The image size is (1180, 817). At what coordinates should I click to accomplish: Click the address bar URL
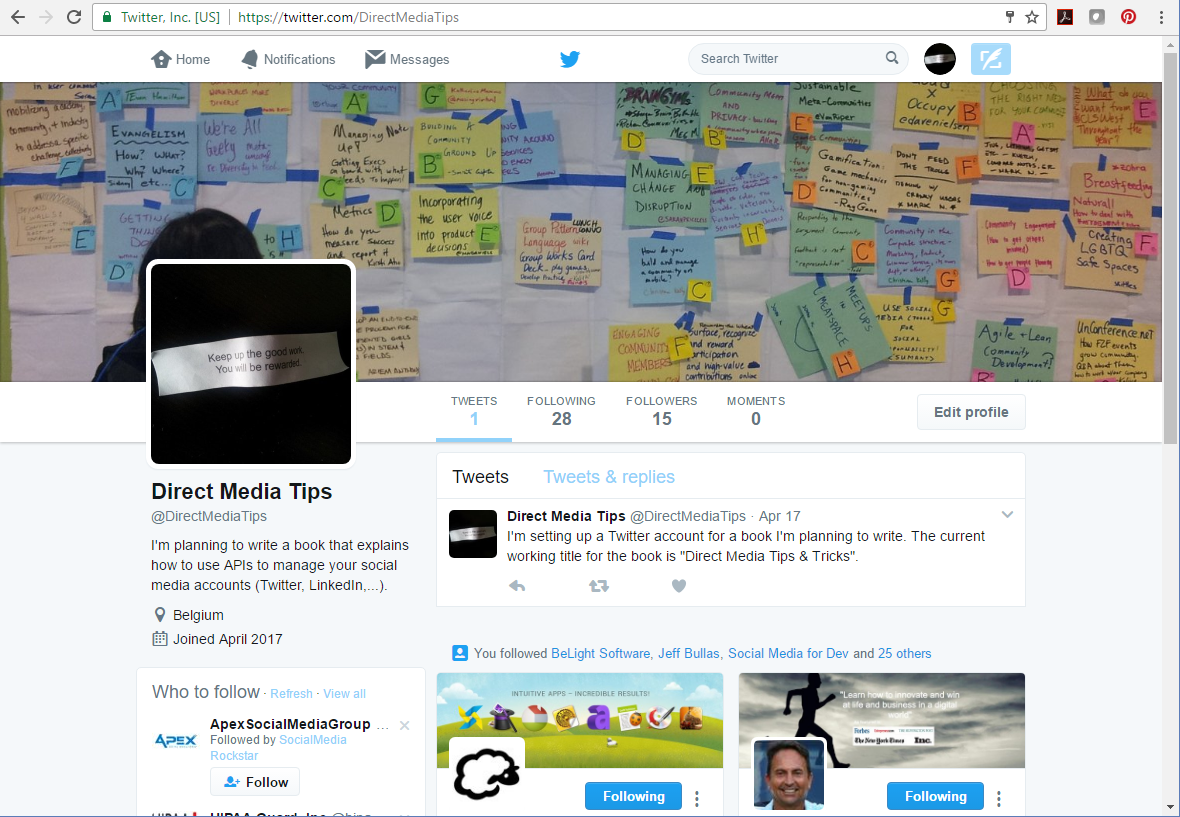[348, 17]
